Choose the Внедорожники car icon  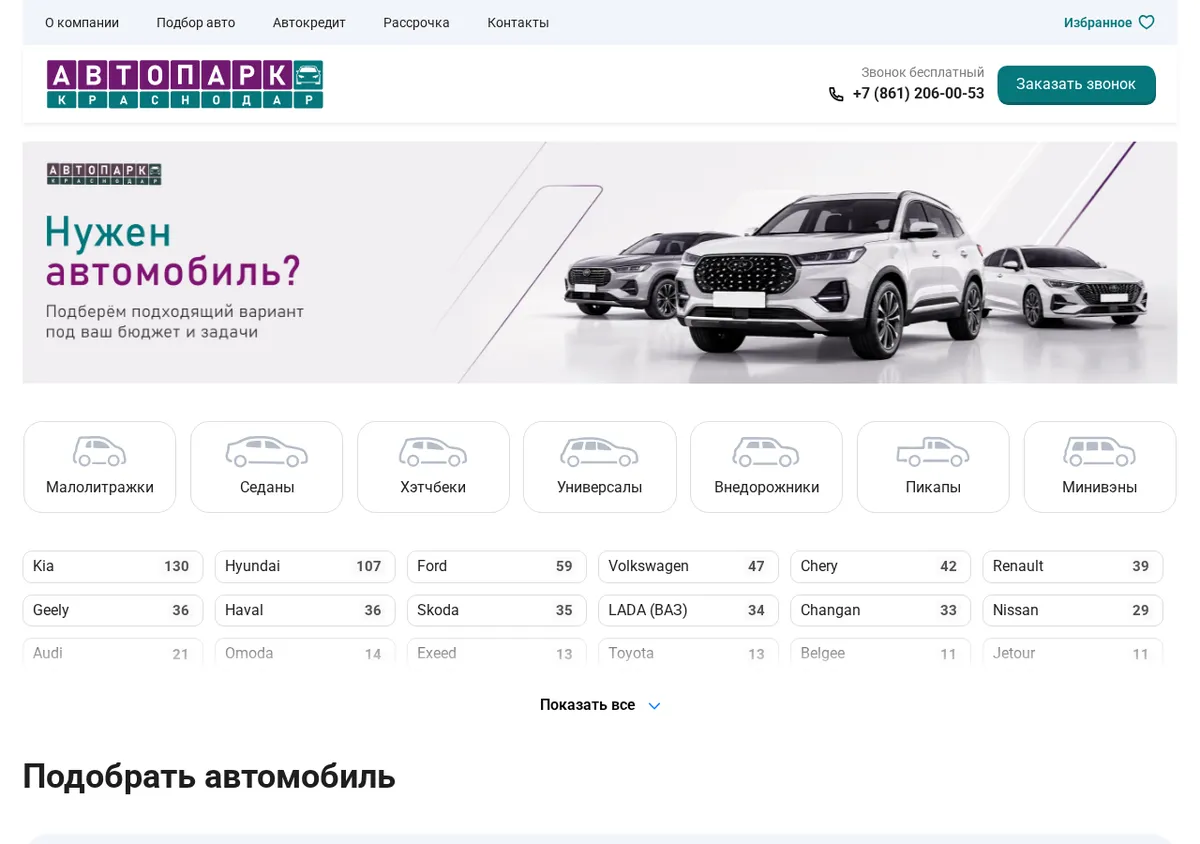766,452
